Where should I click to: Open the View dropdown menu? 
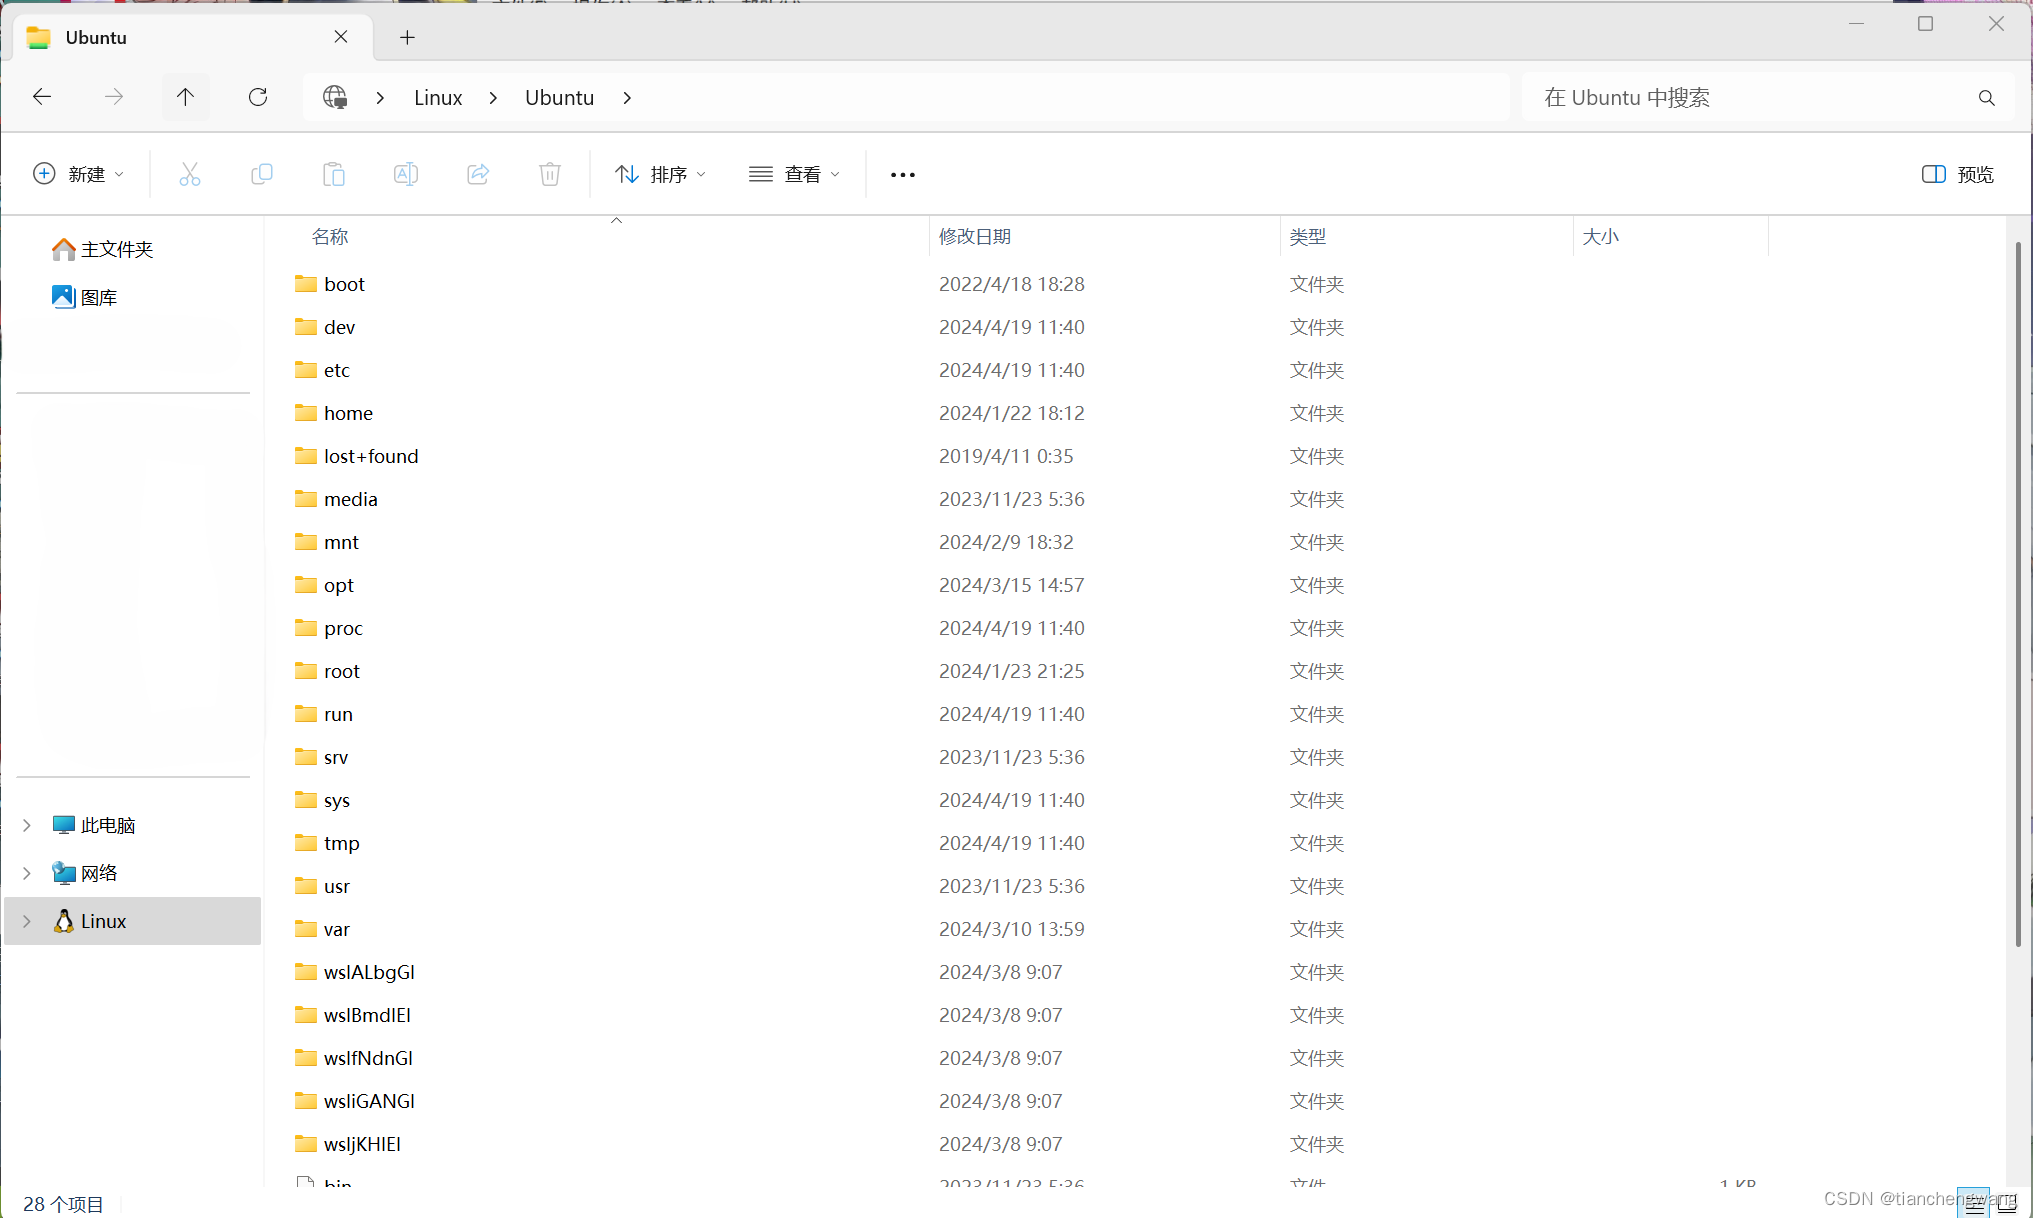point(794,174)
